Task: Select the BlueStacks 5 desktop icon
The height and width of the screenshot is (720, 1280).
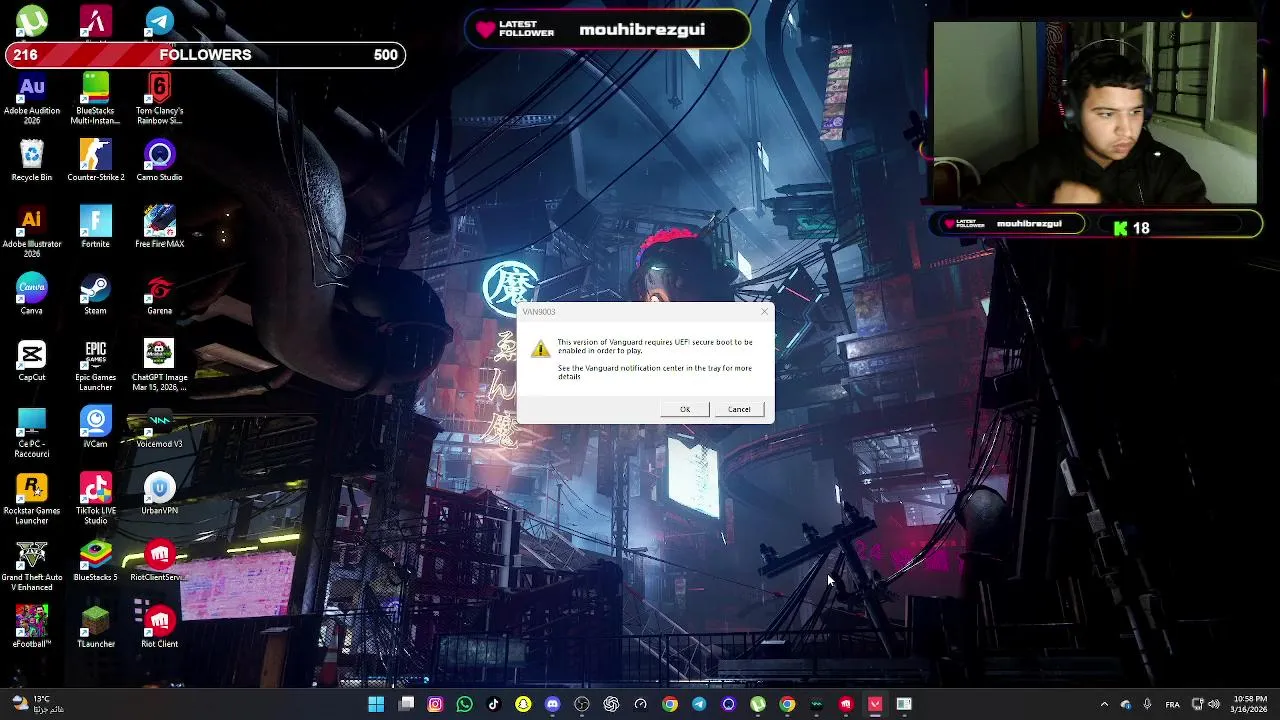Action: coord(96,561)
